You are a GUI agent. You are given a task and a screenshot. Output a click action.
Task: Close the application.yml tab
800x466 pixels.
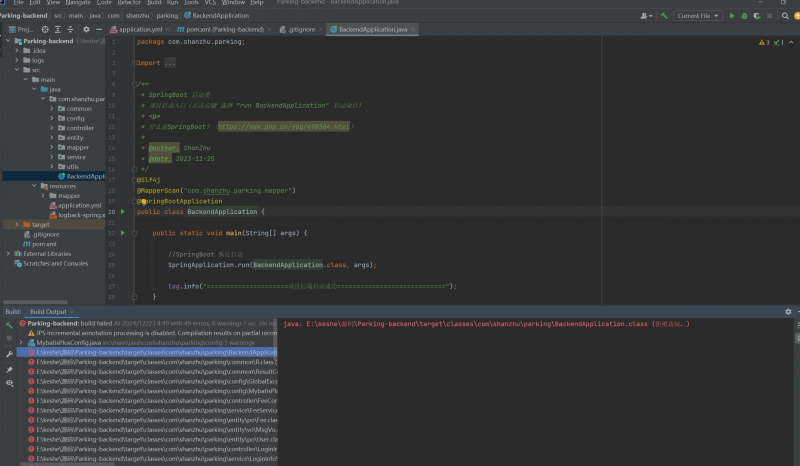point(167,30)
